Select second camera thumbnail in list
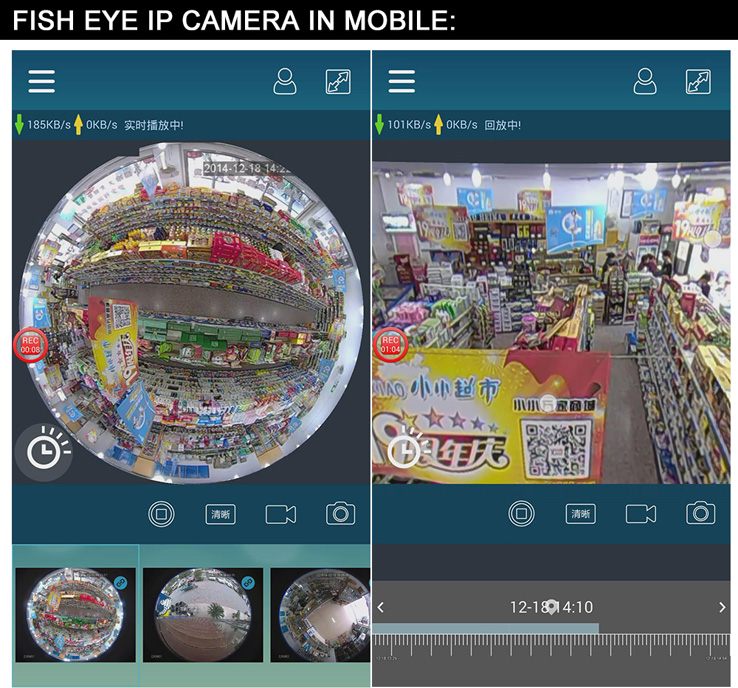738x688 pixels. [x=202, y=614]
